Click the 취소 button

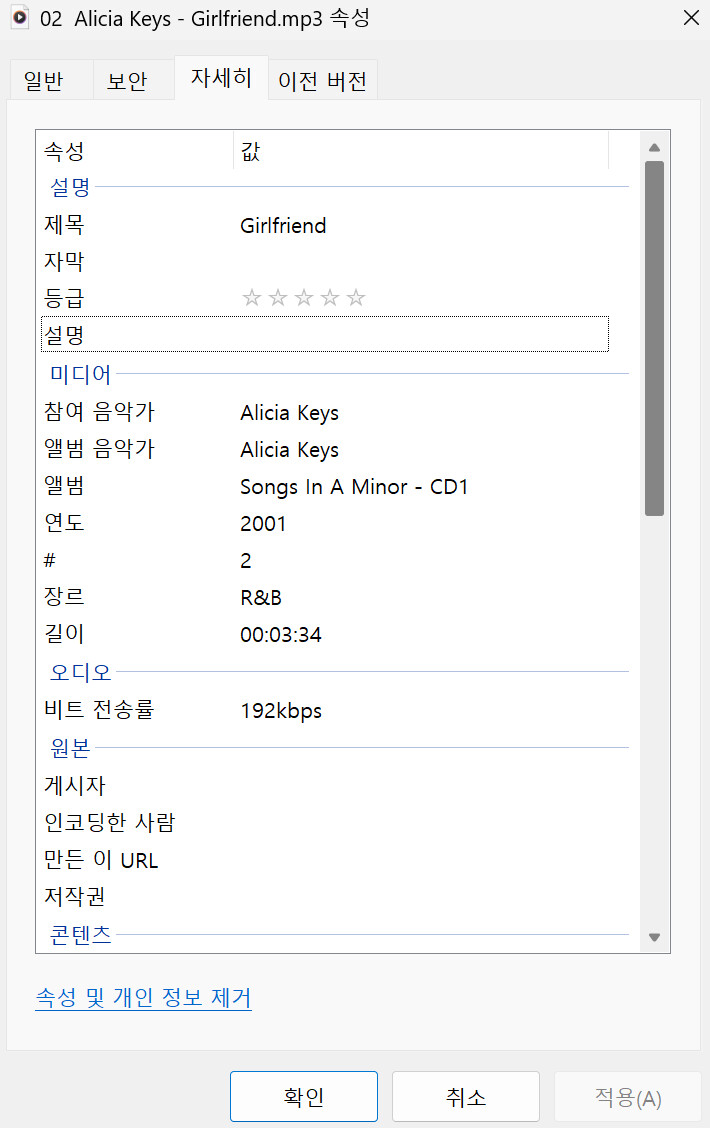pos(466,1097)
